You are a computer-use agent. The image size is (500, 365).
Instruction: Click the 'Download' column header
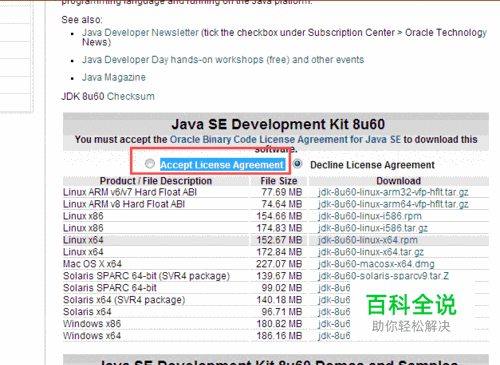(x=399, y=181)
